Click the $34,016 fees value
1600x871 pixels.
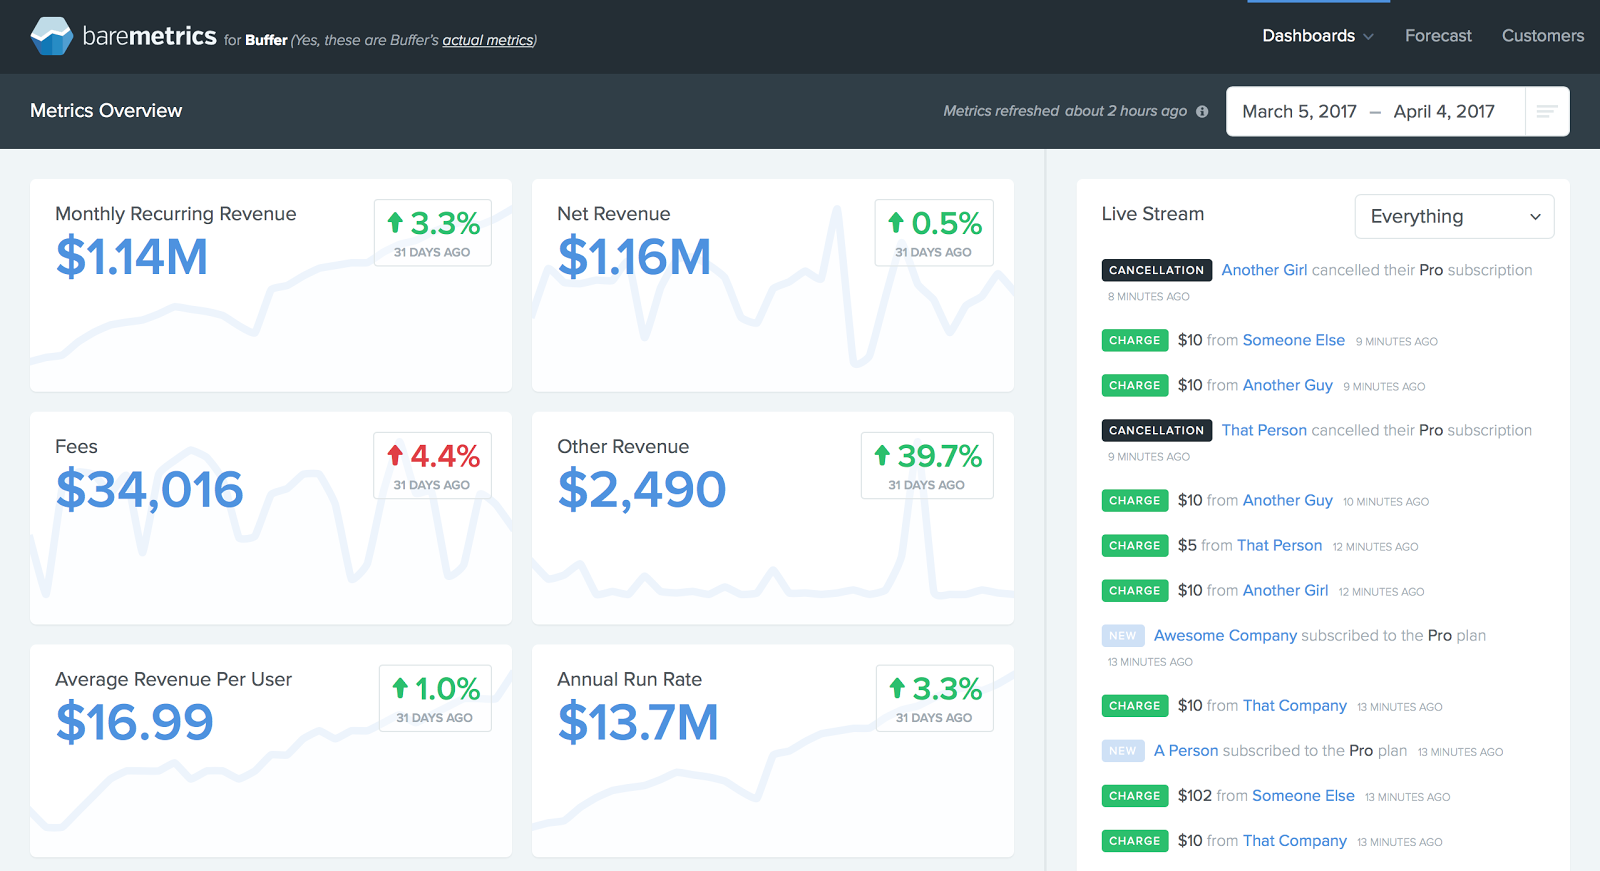[x=150, y=490]
